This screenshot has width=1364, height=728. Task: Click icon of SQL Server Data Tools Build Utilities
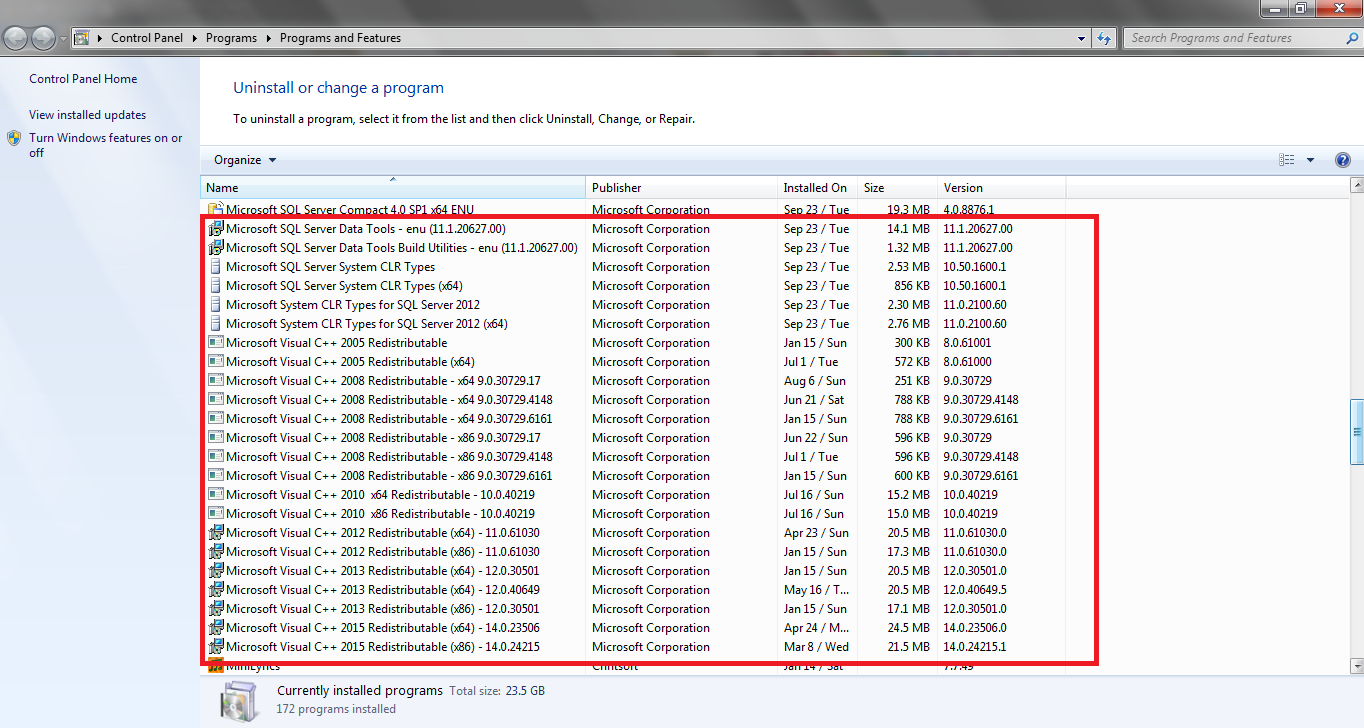(x=215, y=248)
